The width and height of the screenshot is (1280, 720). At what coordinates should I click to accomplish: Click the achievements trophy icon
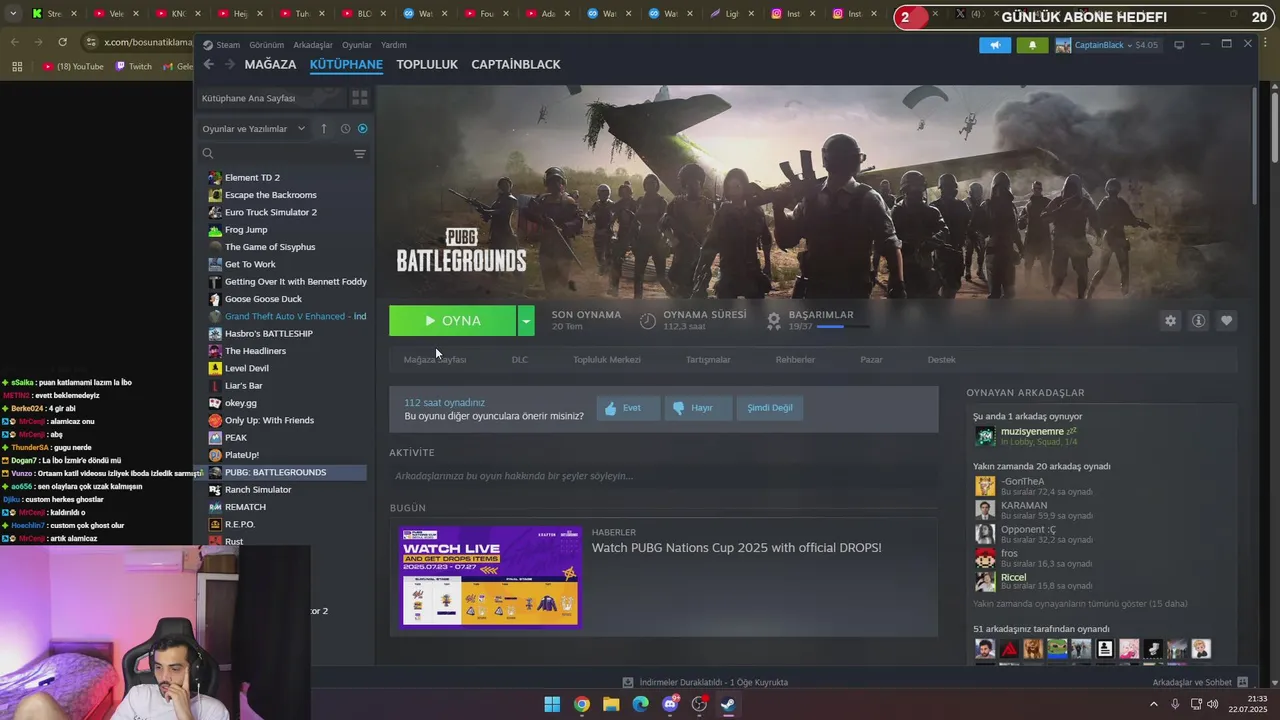773,320
